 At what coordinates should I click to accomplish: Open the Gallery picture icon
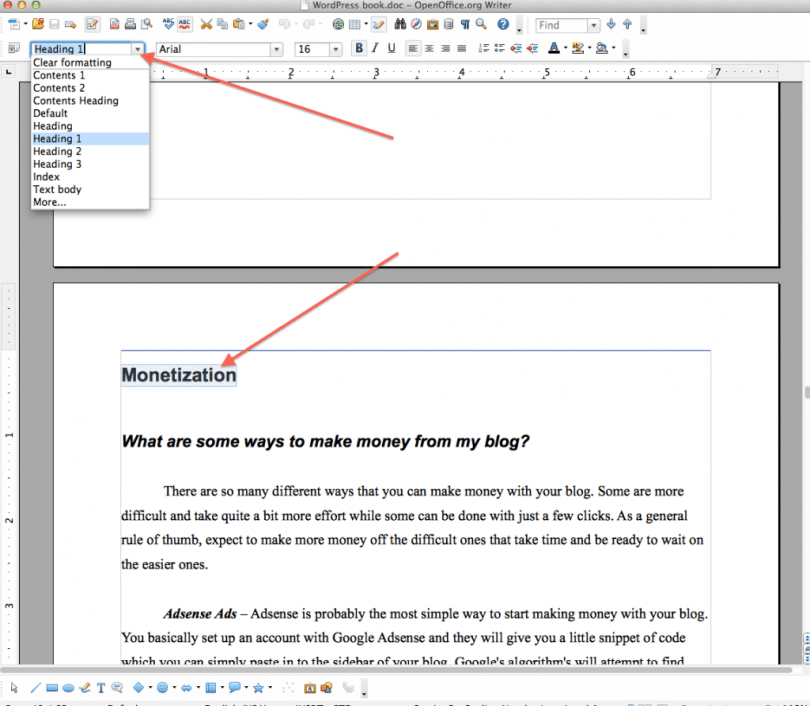pos(432,24)
